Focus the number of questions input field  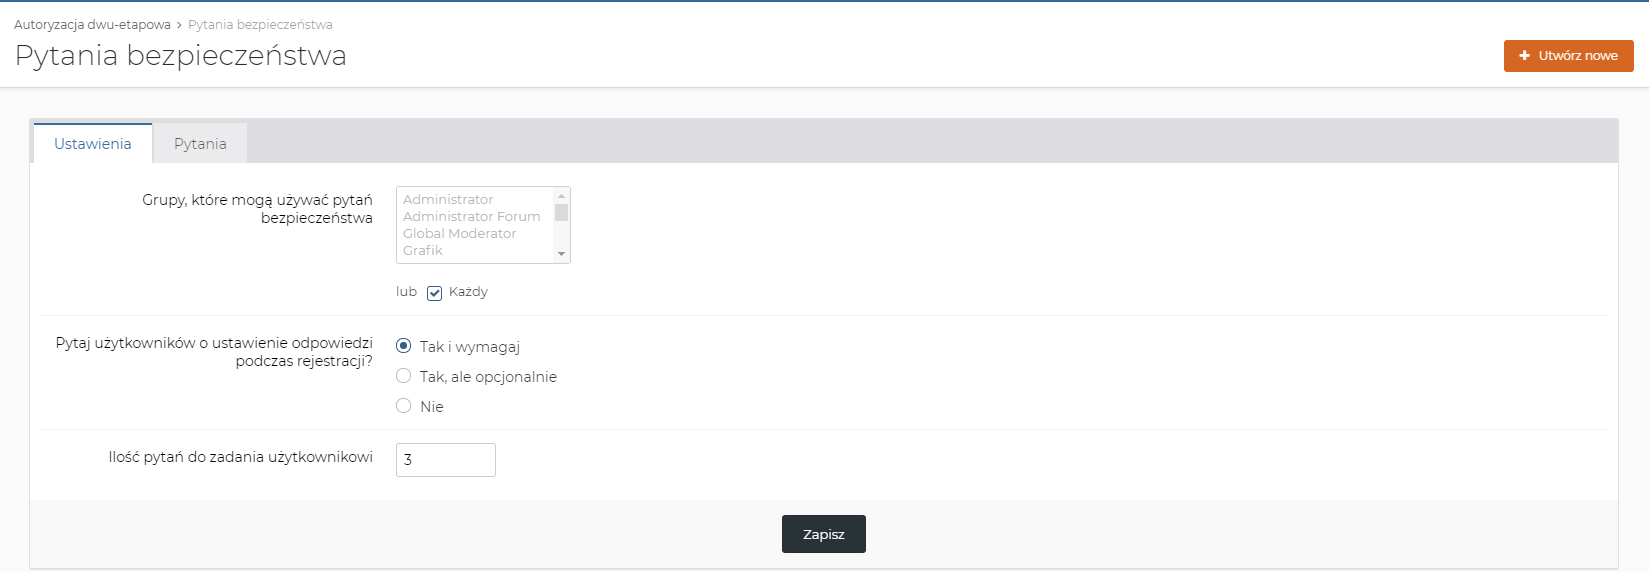(446, 460)
